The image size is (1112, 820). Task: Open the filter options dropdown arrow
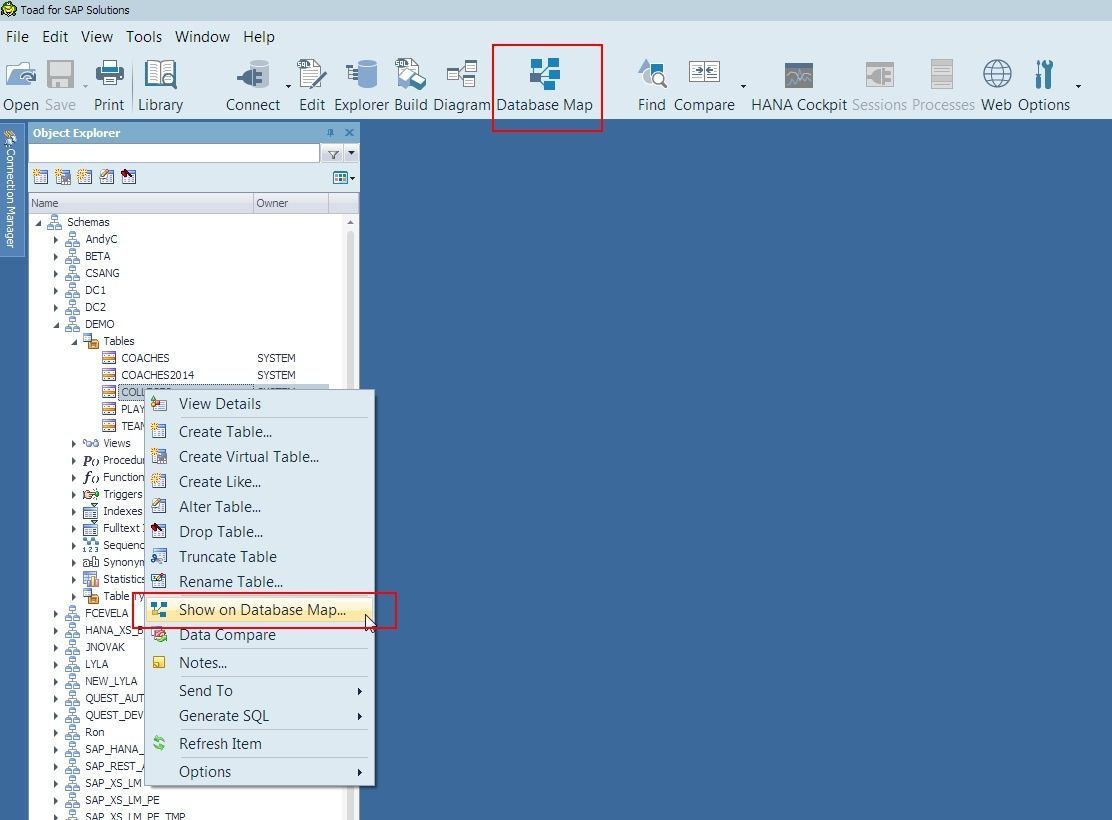click(x=351, y=154)
